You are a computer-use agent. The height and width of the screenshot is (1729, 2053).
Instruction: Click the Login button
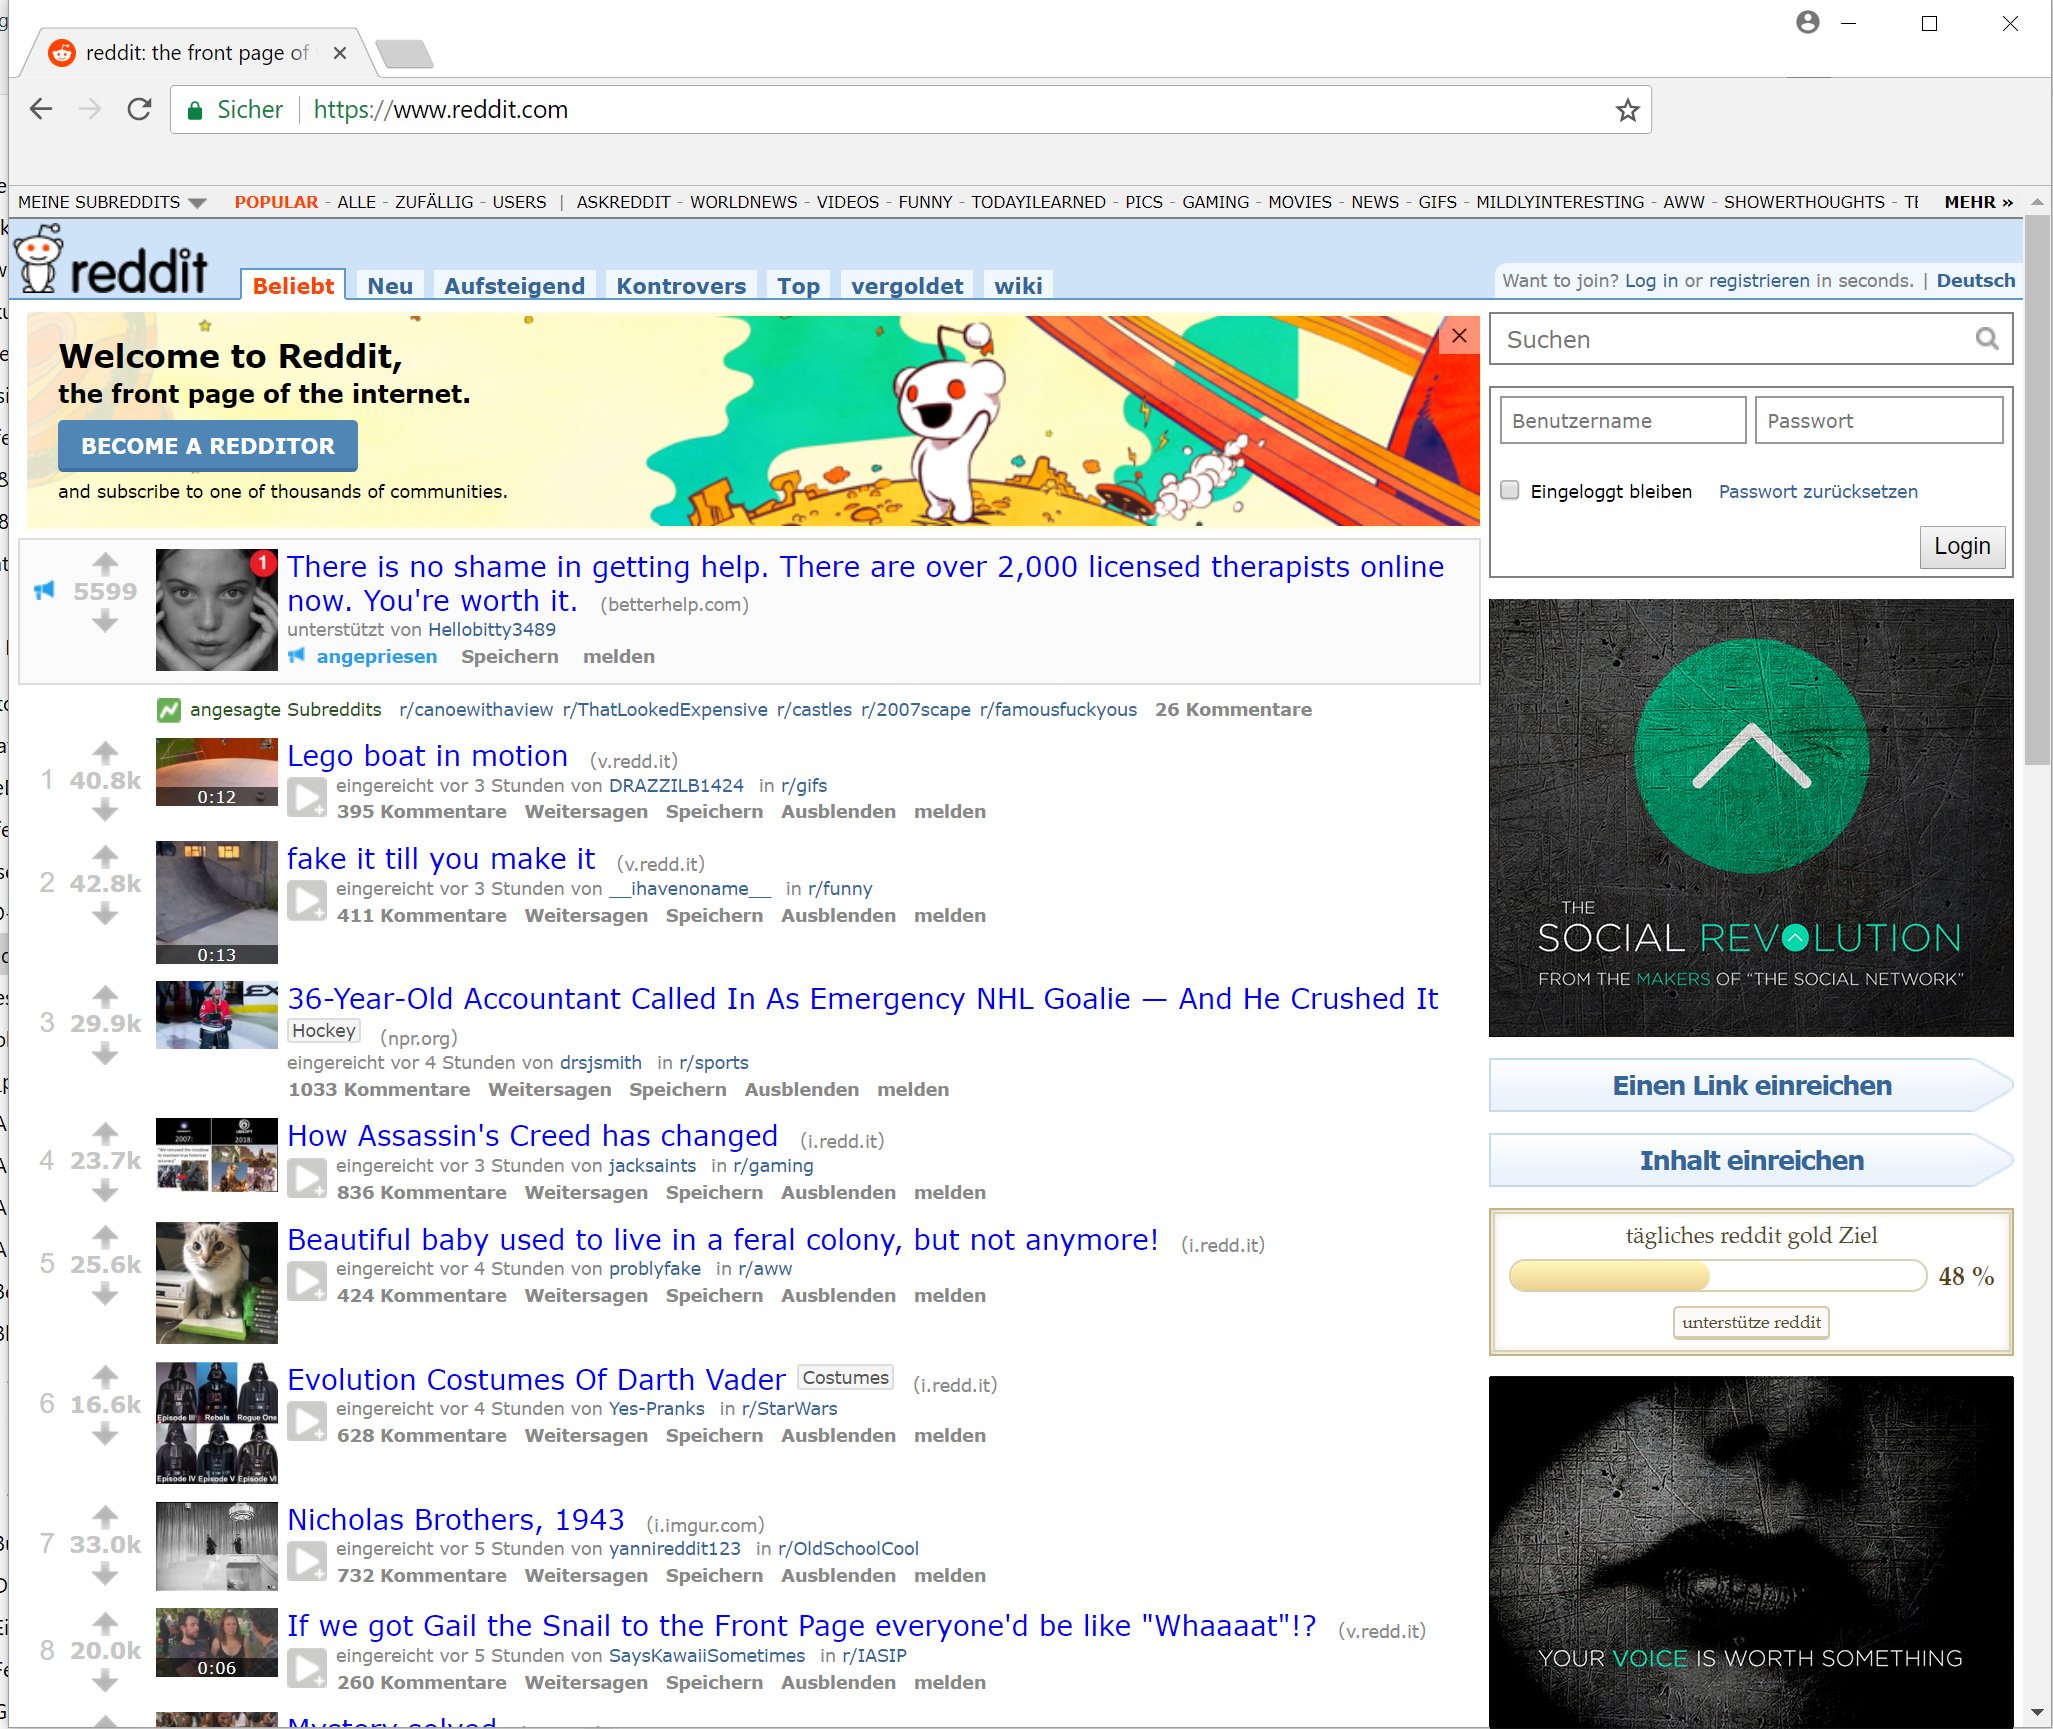tap(1962, 546)
